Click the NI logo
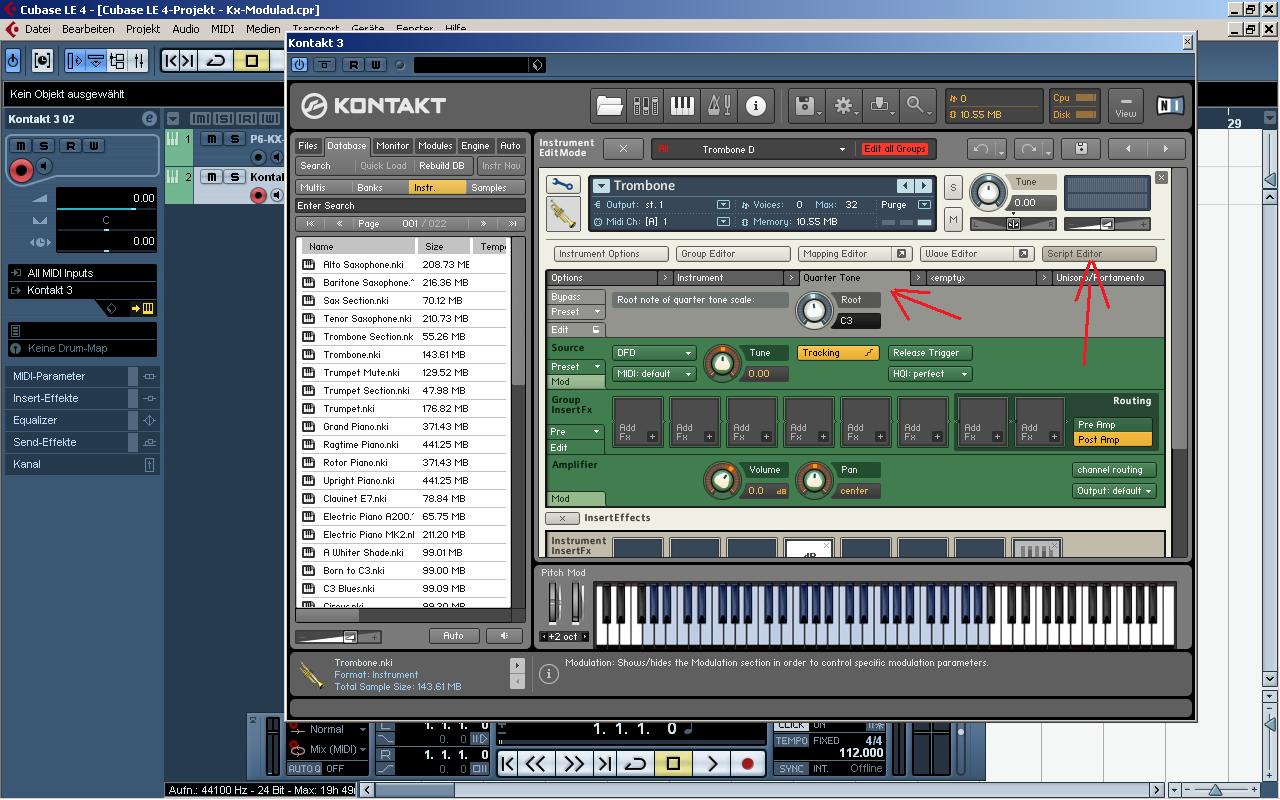The height and width of the screenshot is (800, 1280). point(1169,105)
